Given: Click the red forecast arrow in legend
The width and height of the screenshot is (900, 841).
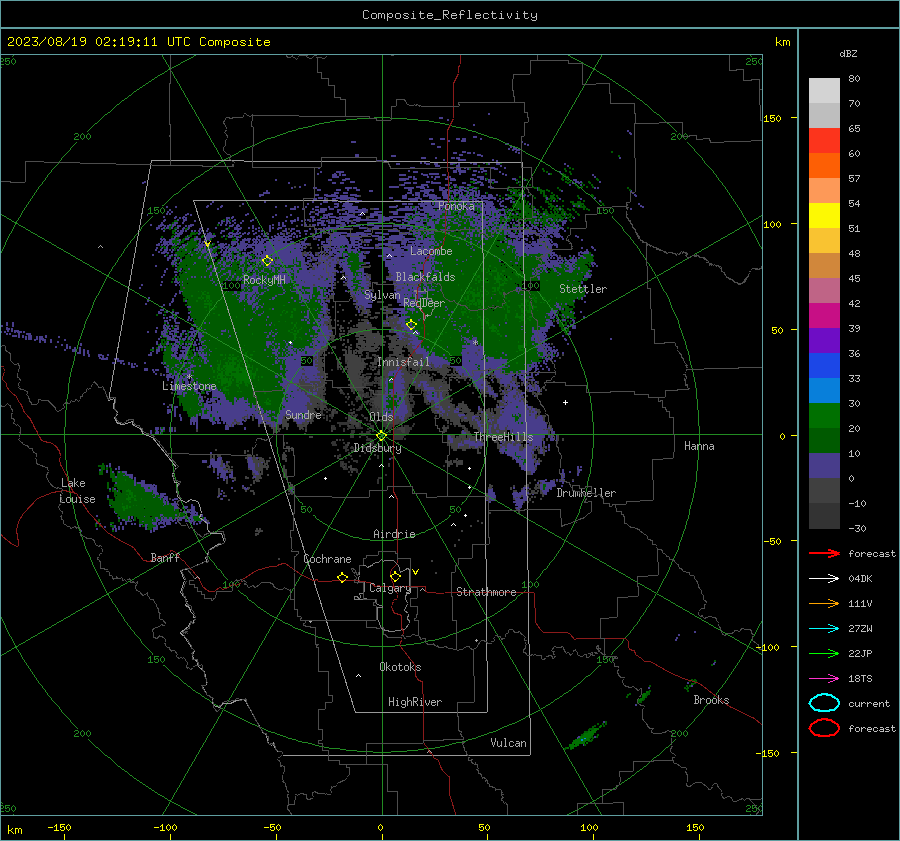Looking at the screenshot, I should pos(824,553).
